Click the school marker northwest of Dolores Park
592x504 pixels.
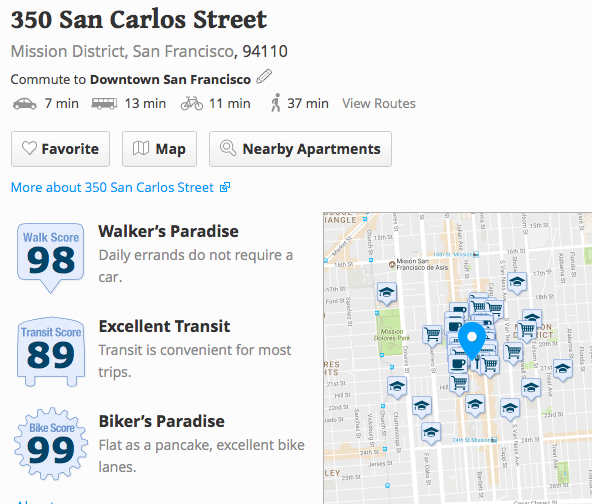click(x=387, y=293)
